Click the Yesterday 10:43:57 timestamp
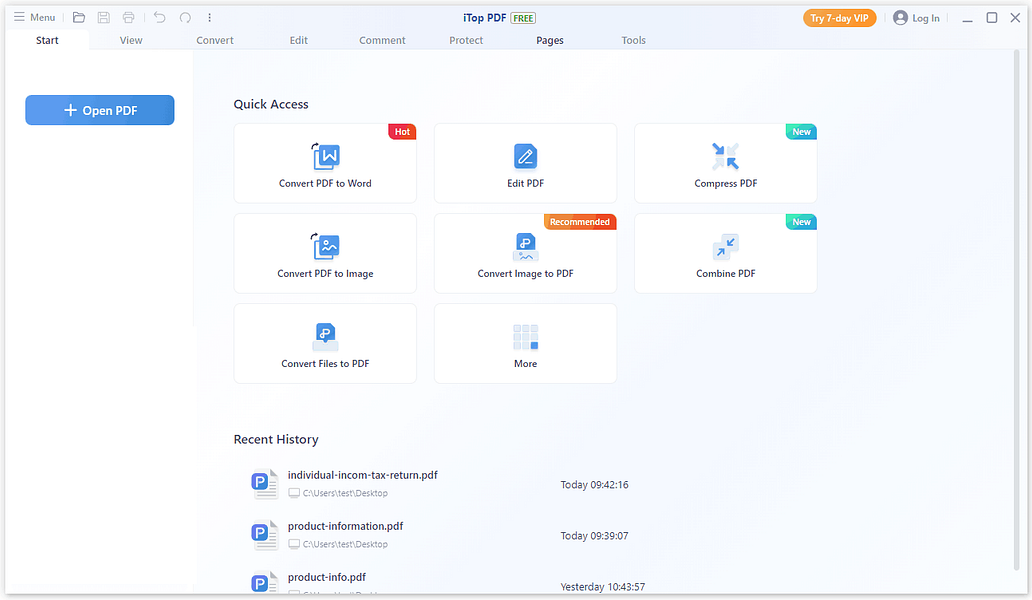 coord(602,587)
